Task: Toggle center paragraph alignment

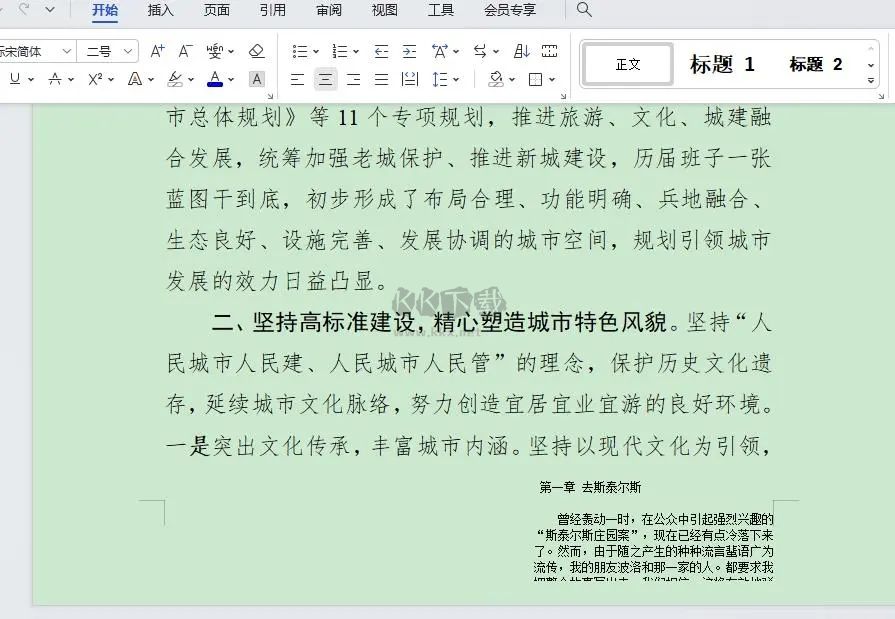Action: pos(325,79)
